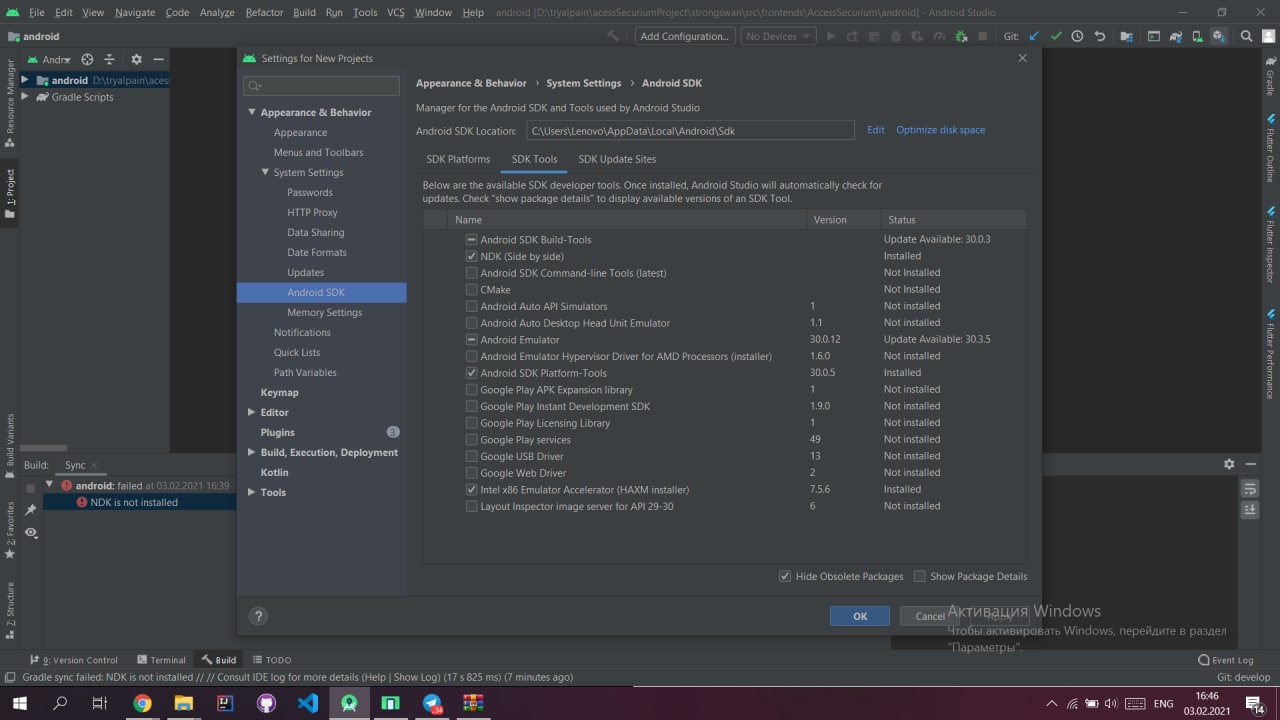Expand Build, Execution, Deployment section
Screen dimensions: 1280x720
point(252,452)
